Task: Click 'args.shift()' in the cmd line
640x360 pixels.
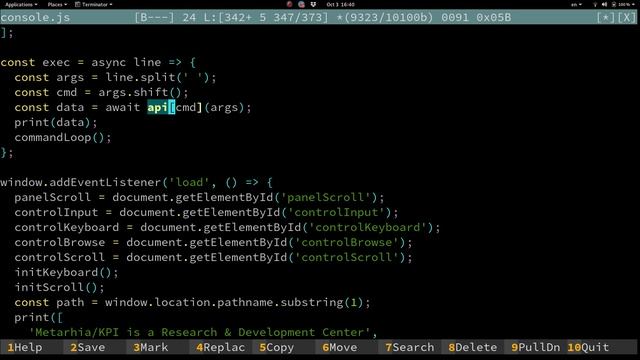Action: point(140,93)
